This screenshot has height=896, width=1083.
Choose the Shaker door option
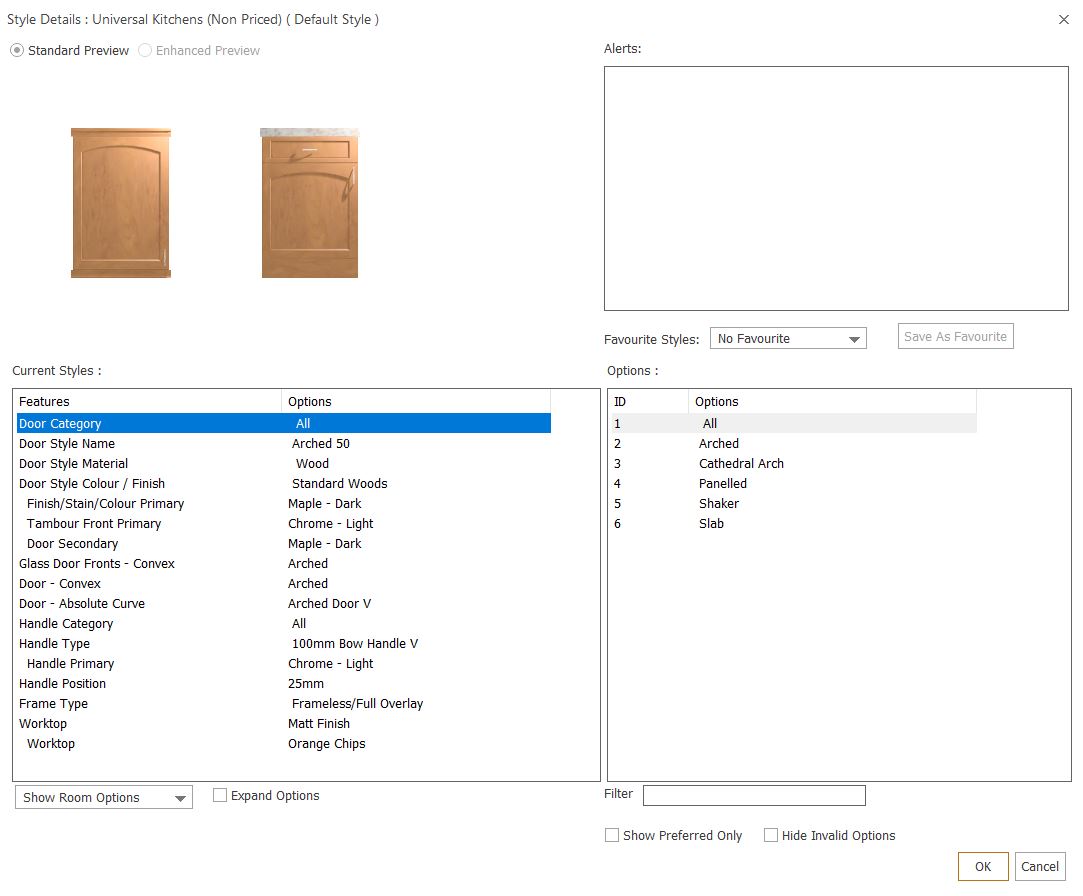pyautogui.click(x=718, y=504)
